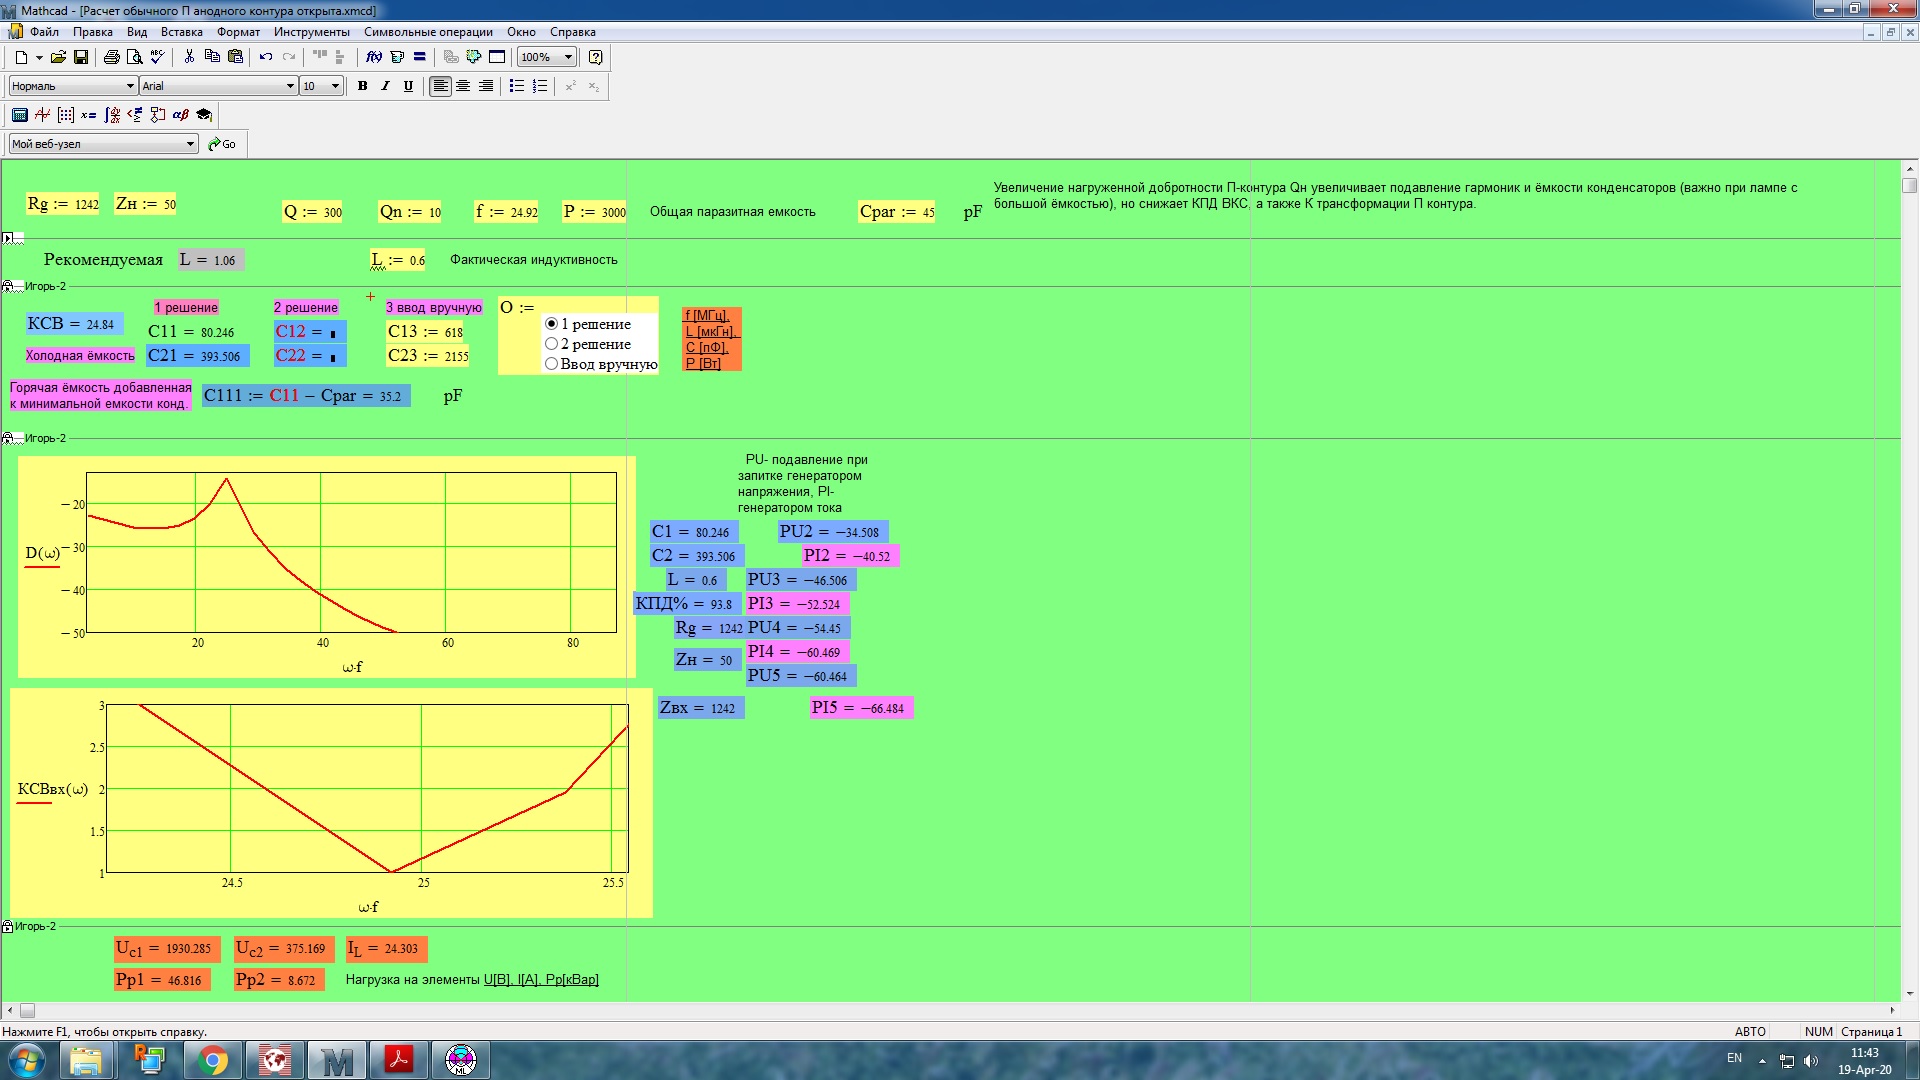This screenshot has height=1080, width=1920.
Task: Select the 'Ввод вручную' radio option
Action: pyautogui.click(x=551, y=364)
